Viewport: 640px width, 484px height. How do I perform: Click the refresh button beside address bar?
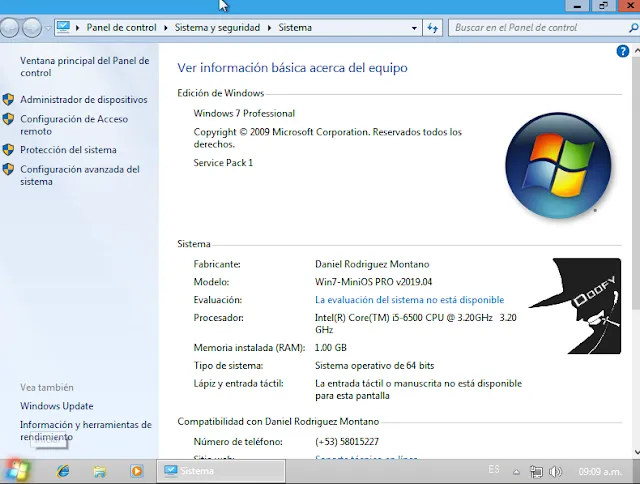[433, 28]
